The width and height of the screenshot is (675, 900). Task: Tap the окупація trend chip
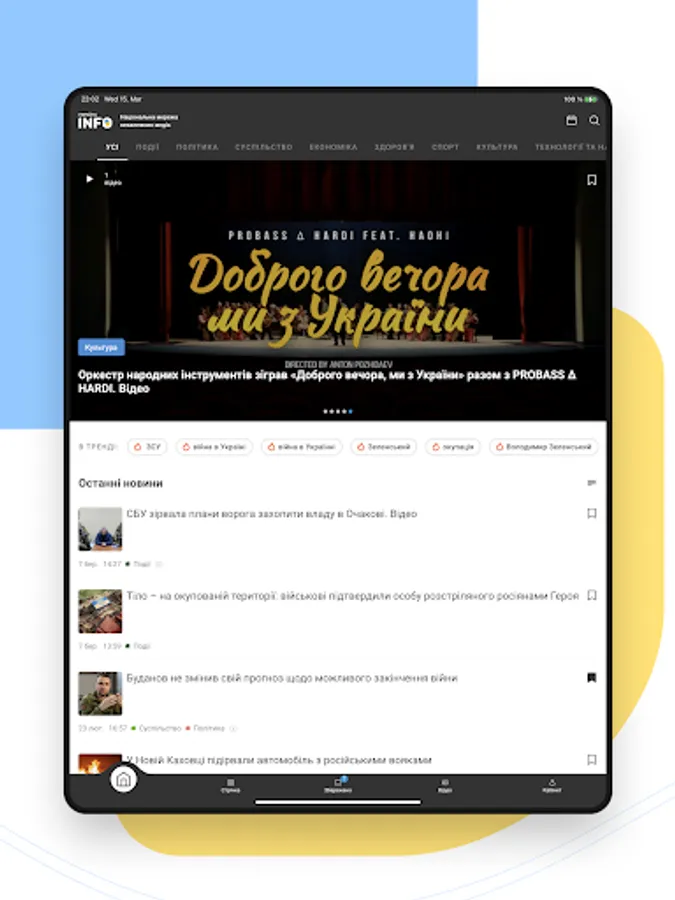[453, 447]
